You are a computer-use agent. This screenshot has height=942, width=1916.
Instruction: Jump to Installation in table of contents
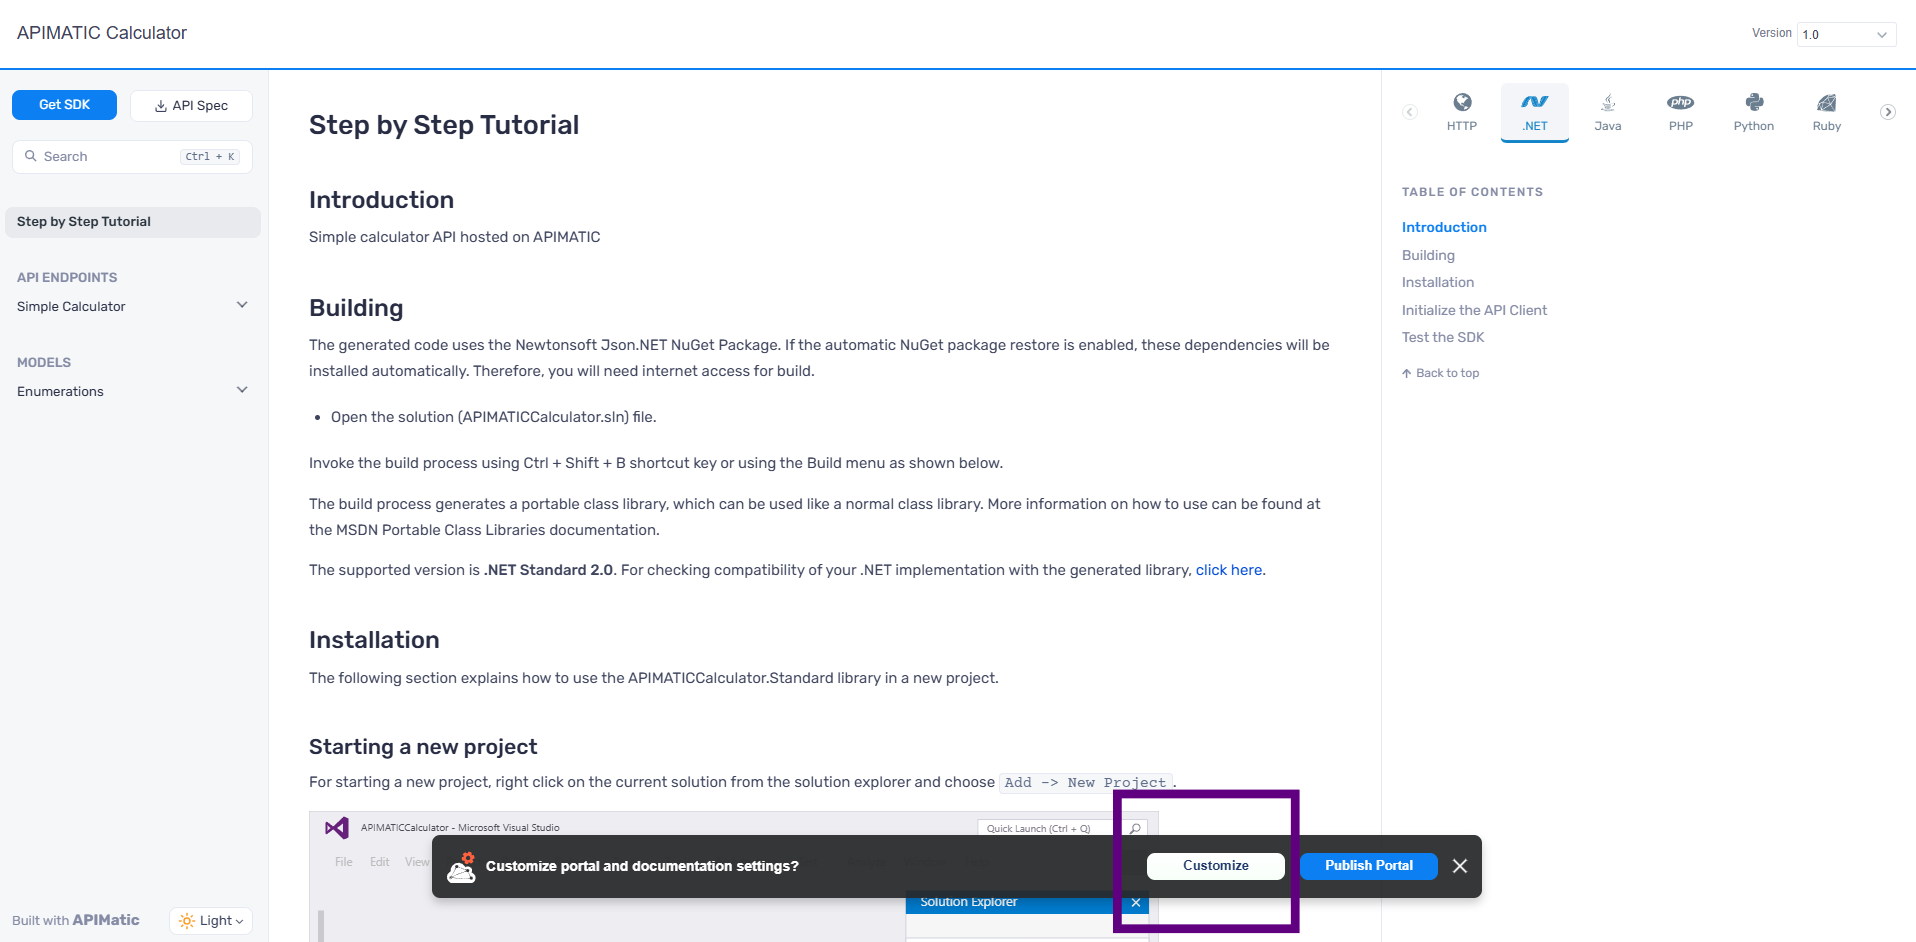pyautogui.click(x=1438, y=282)
